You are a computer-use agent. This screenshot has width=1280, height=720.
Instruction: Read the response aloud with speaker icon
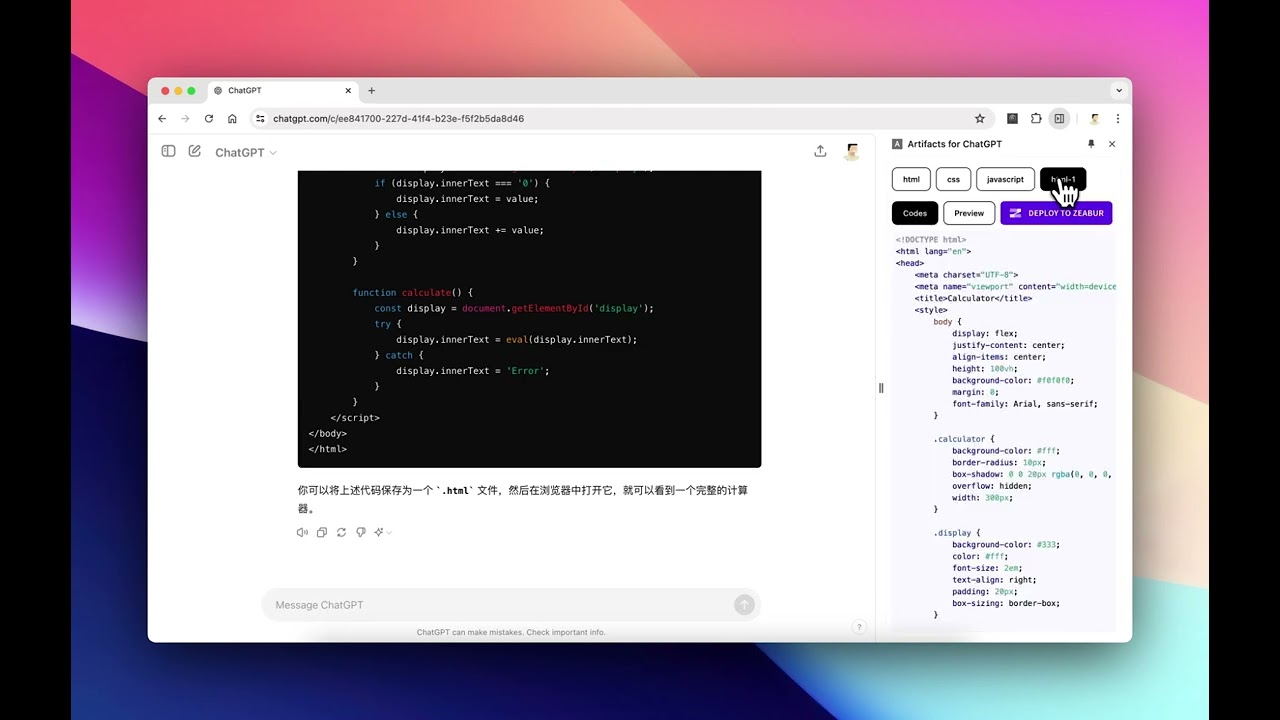(302, 532)
